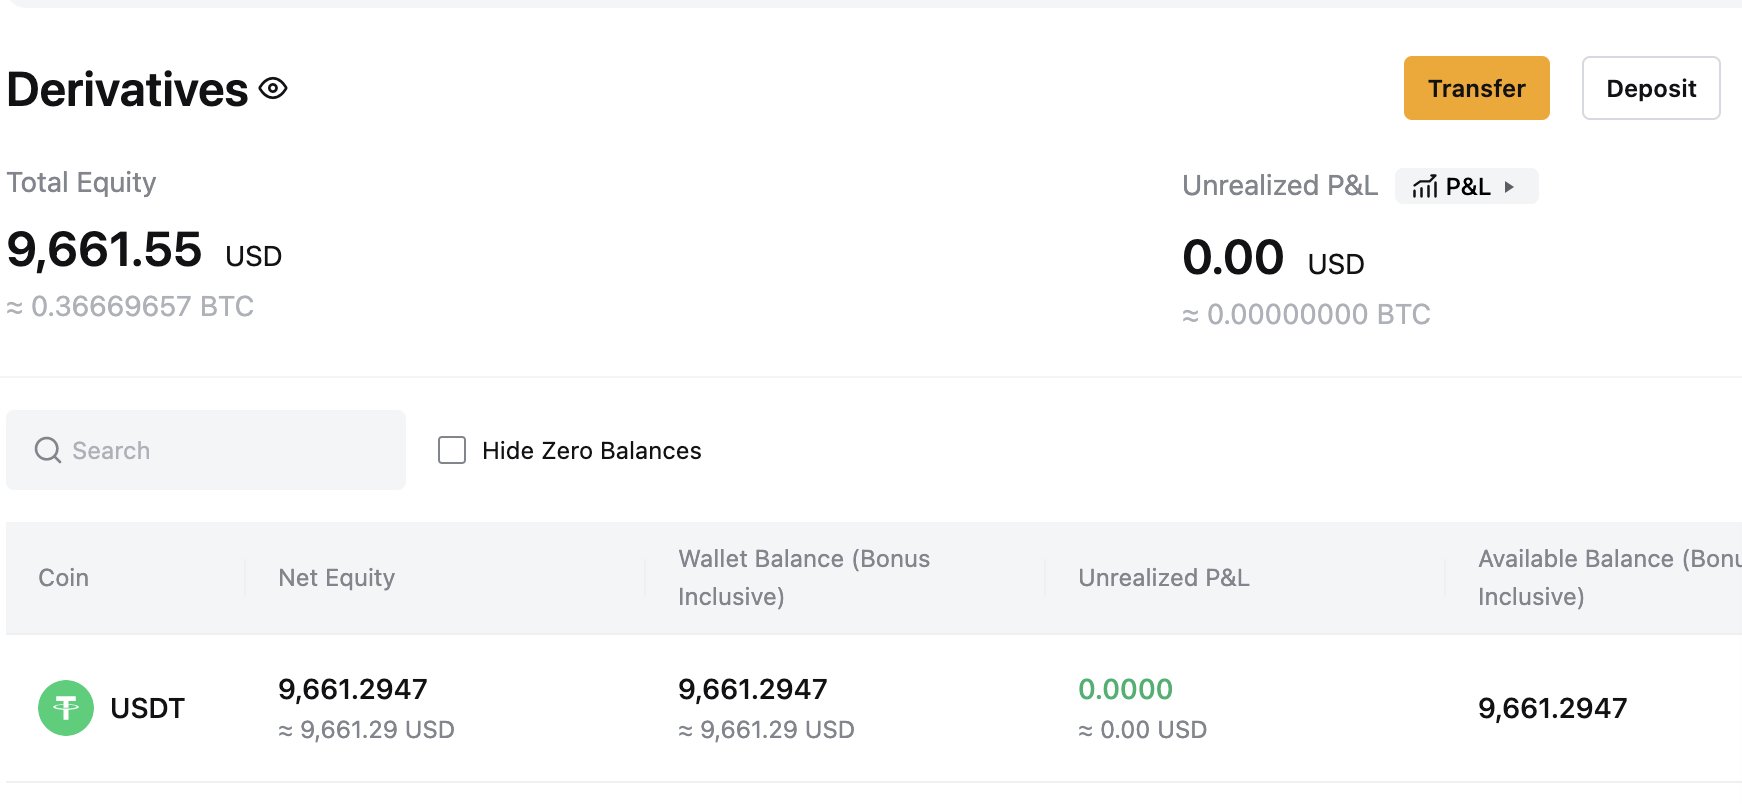This screenshot has width=1742, height=804.
Task: Enable the Hide Zero Balances checkbox
Action: tap(452, 450)
